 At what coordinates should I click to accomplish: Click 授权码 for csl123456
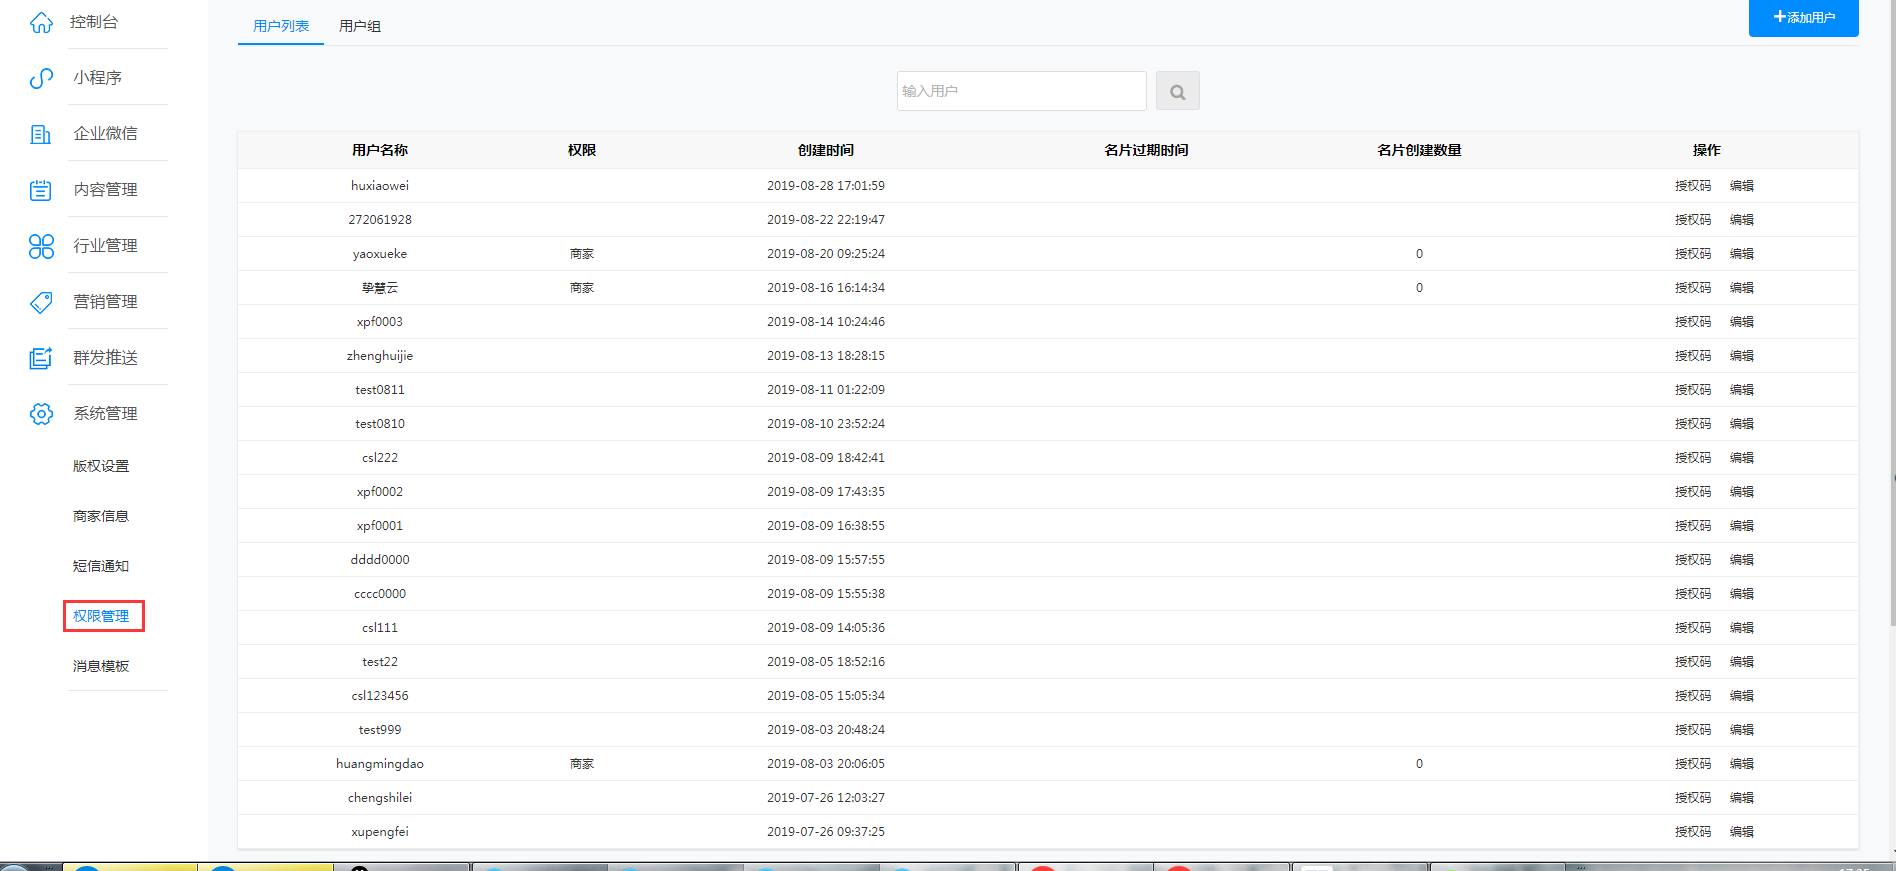point(1693,696)
